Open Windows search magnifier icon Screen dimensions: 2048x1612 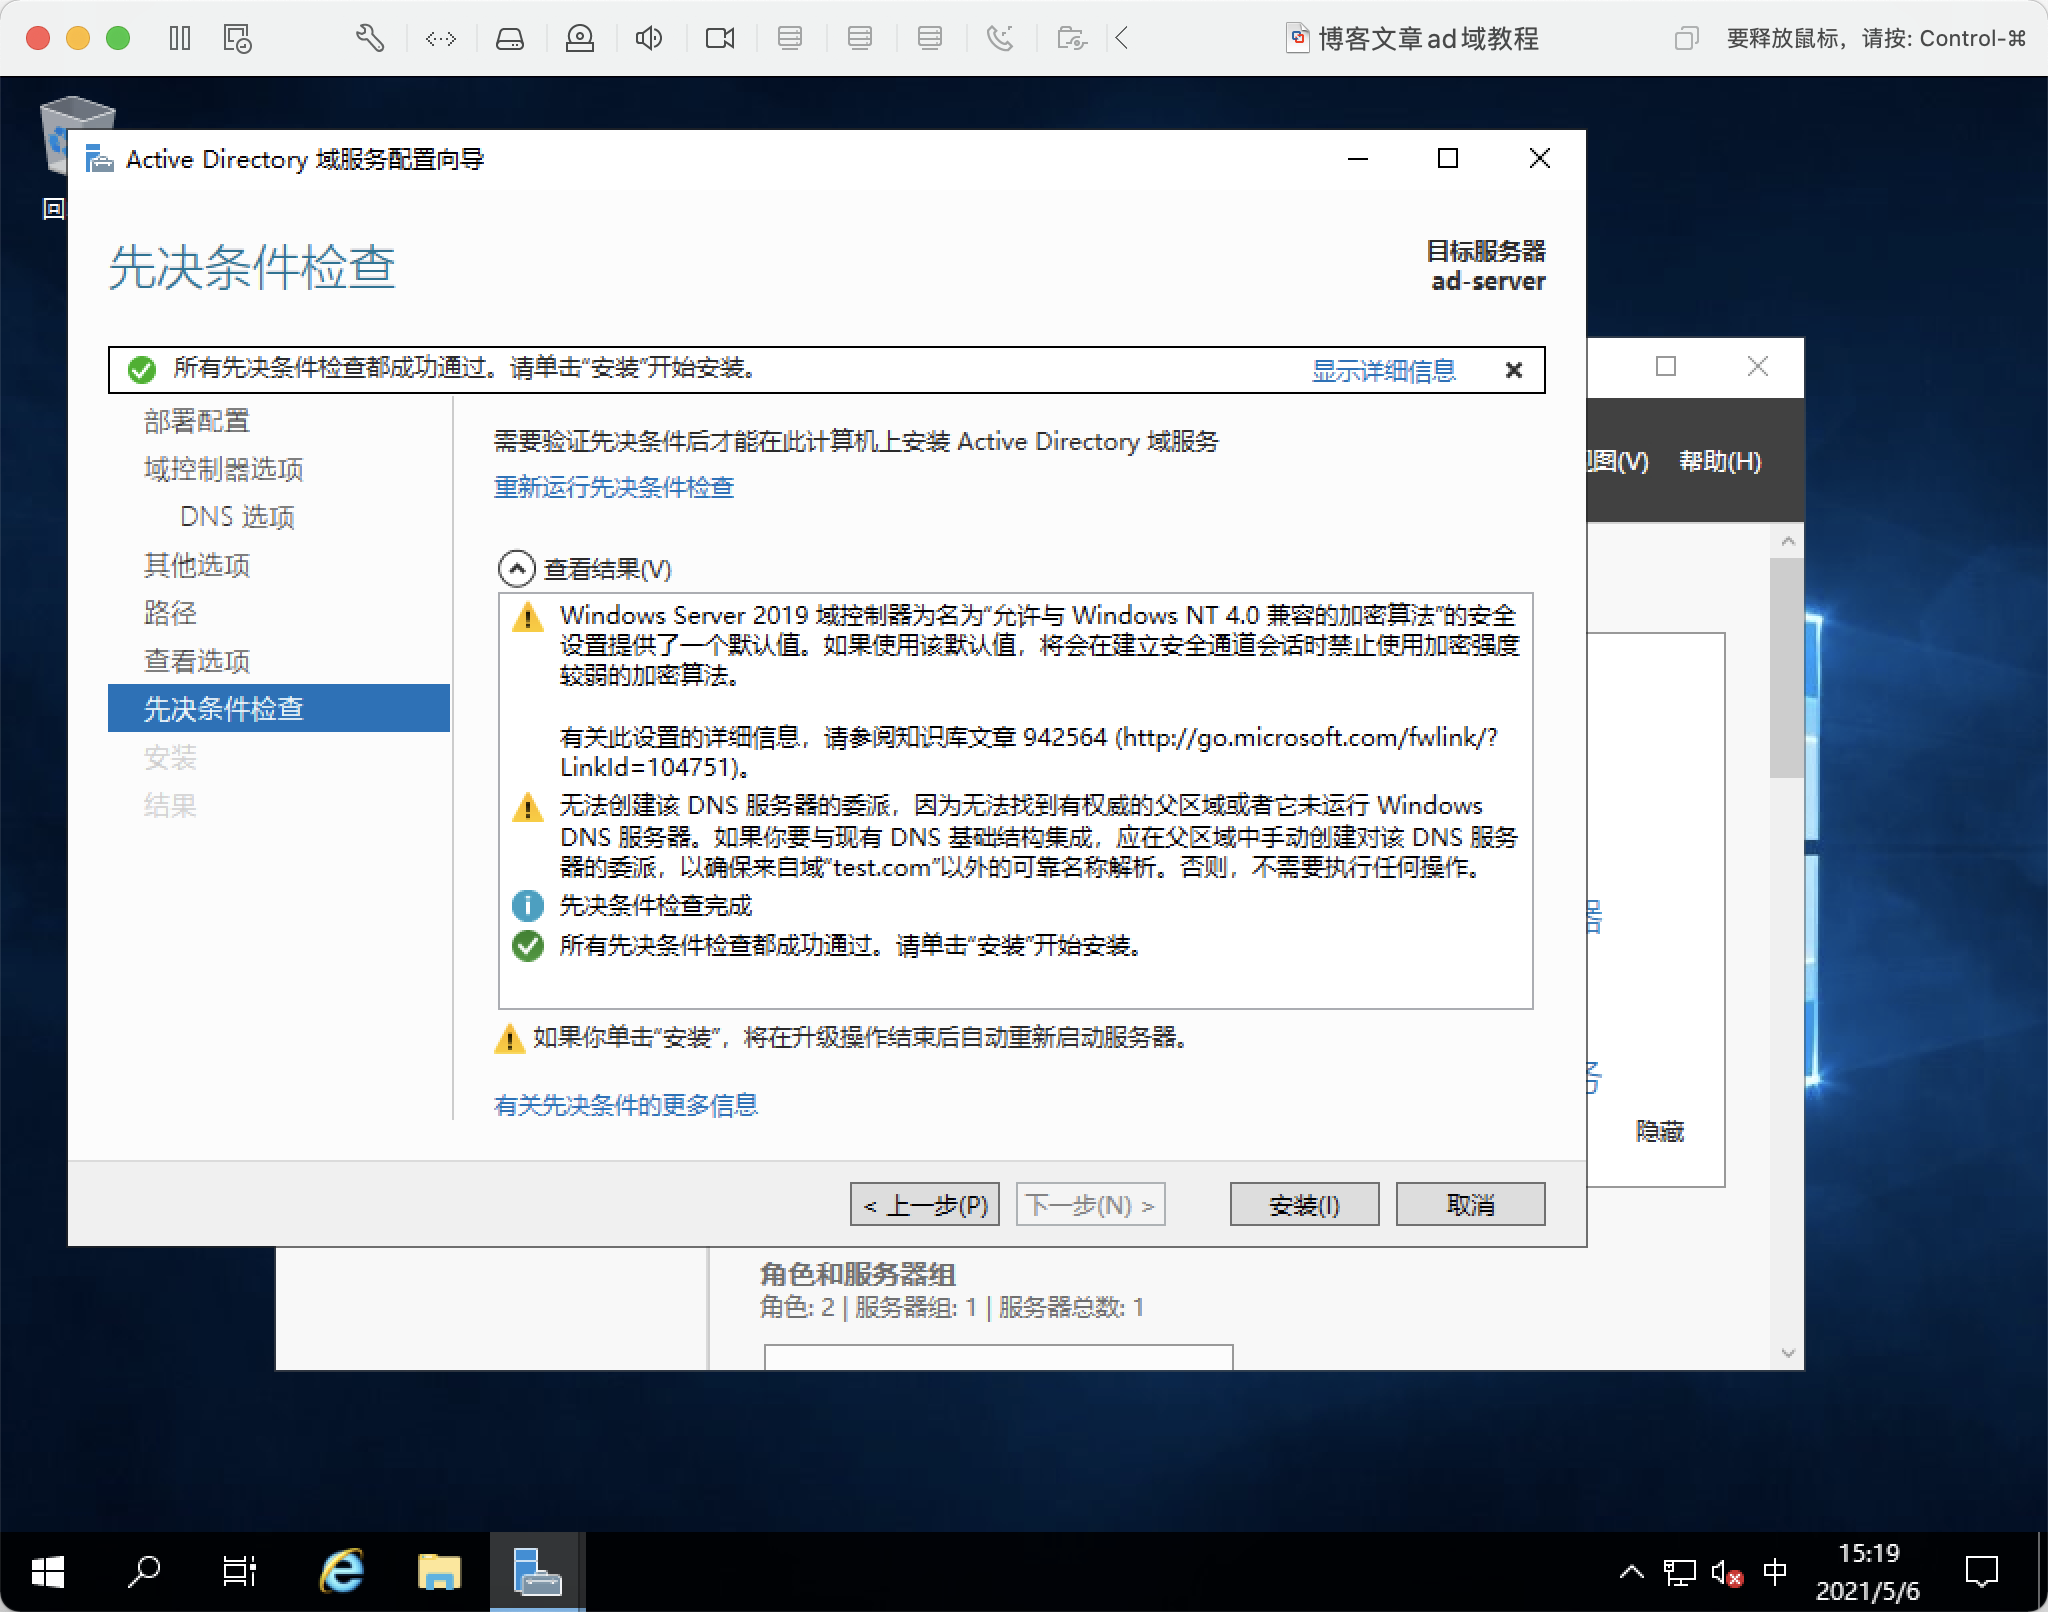[144, 1572]
